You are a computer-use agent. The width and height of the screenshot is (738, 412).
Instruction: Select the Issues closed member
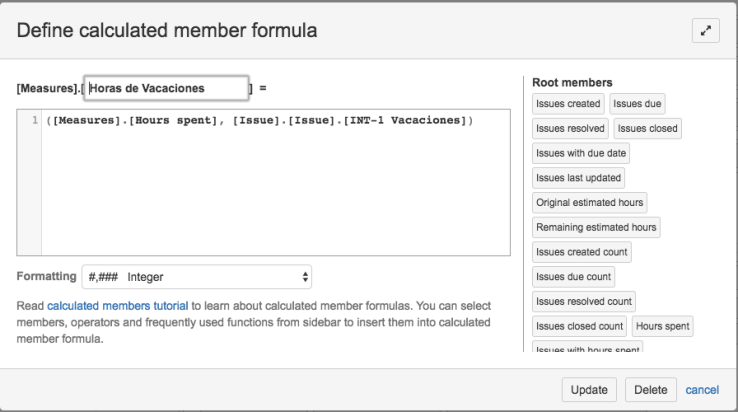(x=647, y=128)
